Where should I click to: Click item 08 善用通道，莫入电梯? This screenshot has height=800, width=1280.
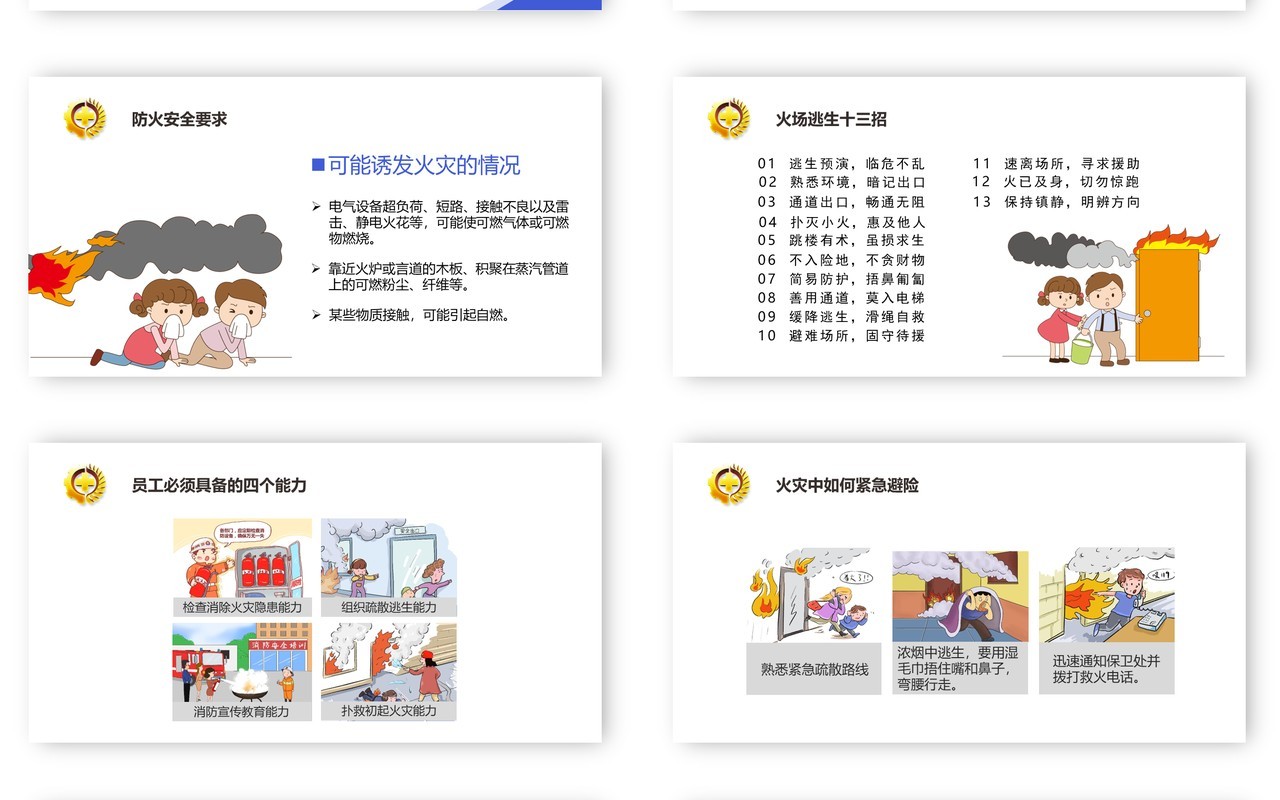tap(841, 298)
